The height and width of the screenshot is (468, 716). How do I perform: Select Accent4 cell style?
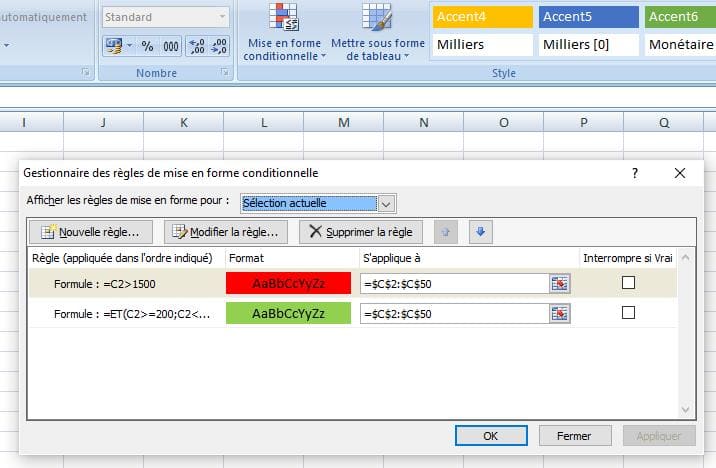(x=483, y=17)
